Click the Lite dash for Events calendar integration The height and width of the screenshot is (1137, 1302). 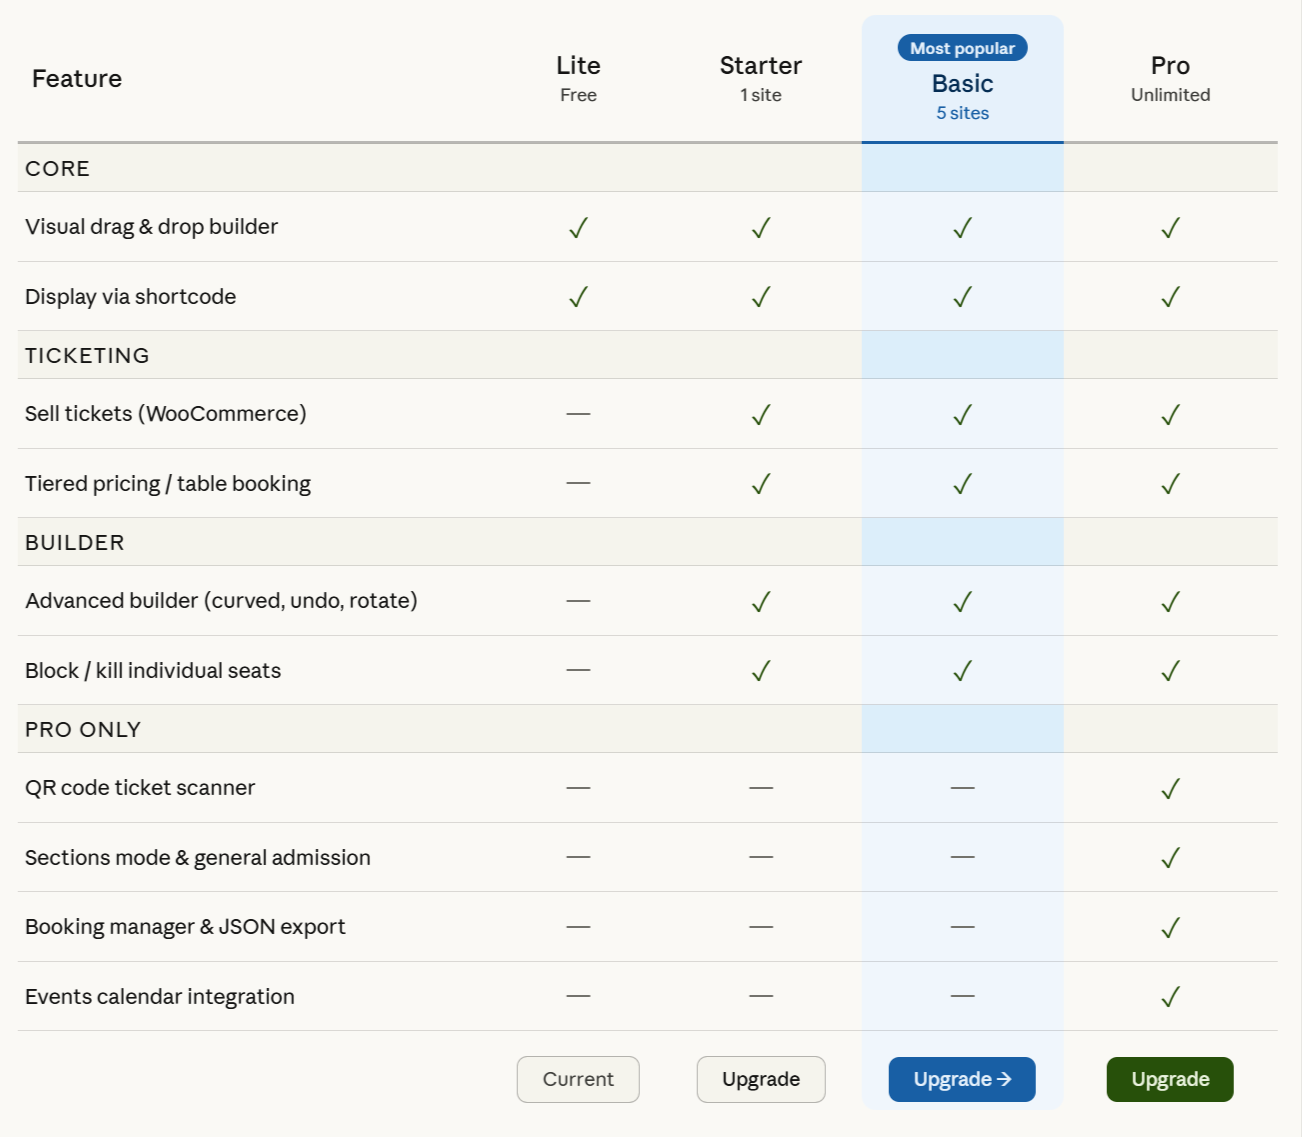(578, 996)
